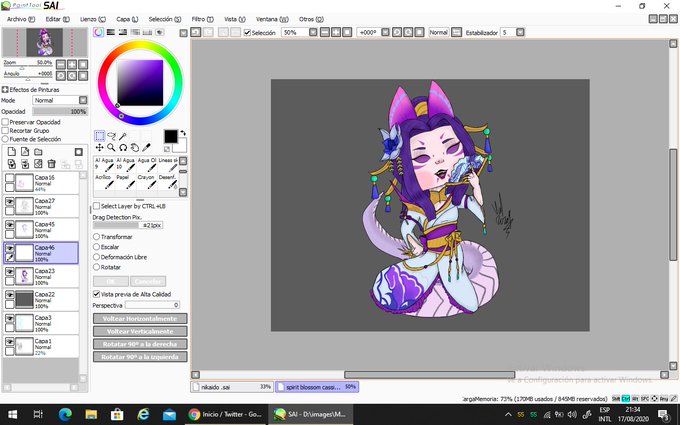Select the magnifier zoom tool
The width and height of the screenshot is (680, 425).
(111, 147)
